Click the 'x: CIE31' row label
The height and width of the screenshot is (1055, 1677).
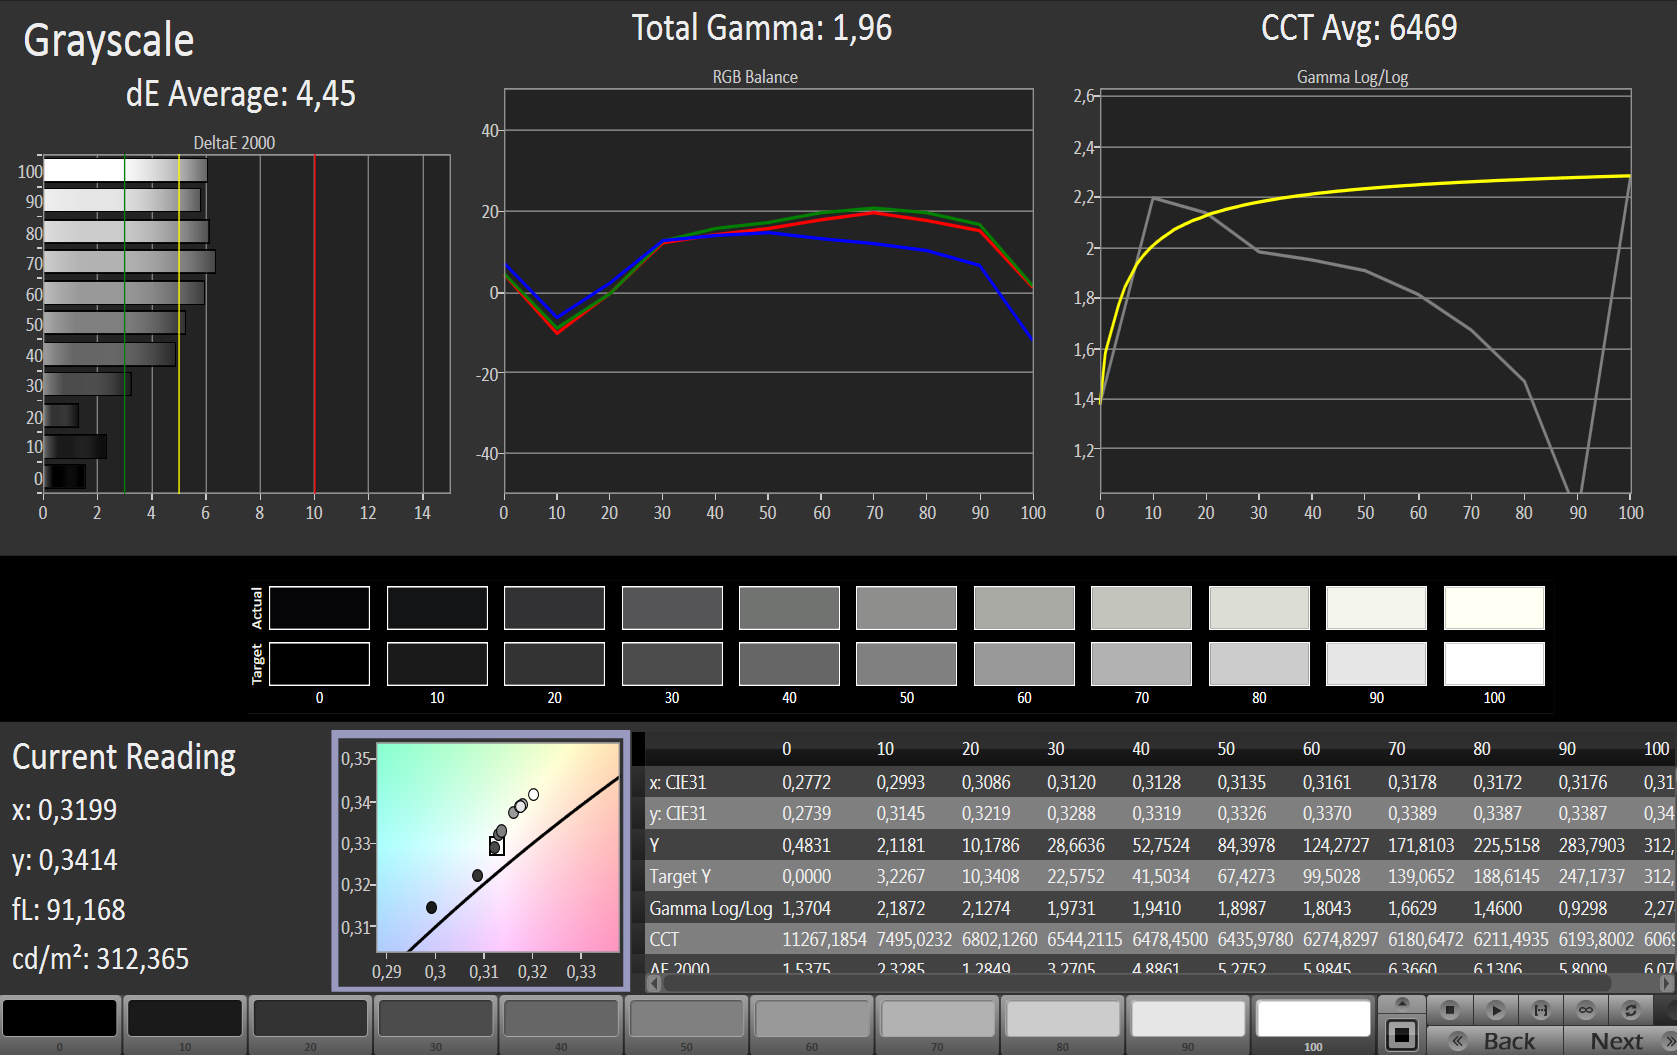(x=678, y=782)
